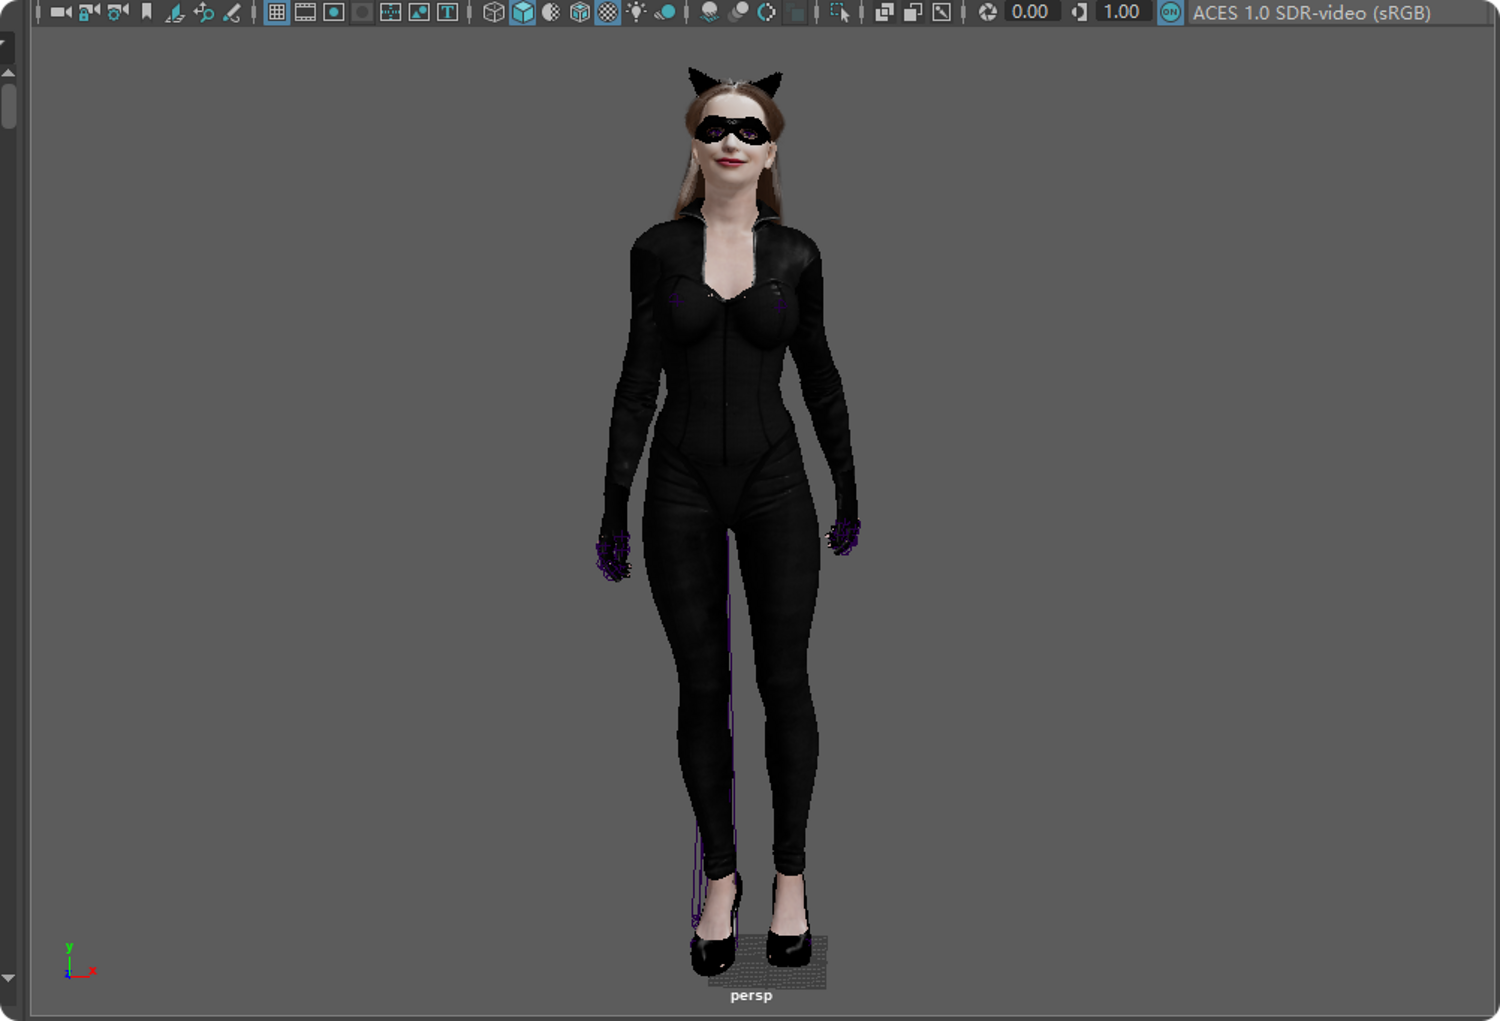Switch to Smooth Shade All mode

tap(522, 12)
